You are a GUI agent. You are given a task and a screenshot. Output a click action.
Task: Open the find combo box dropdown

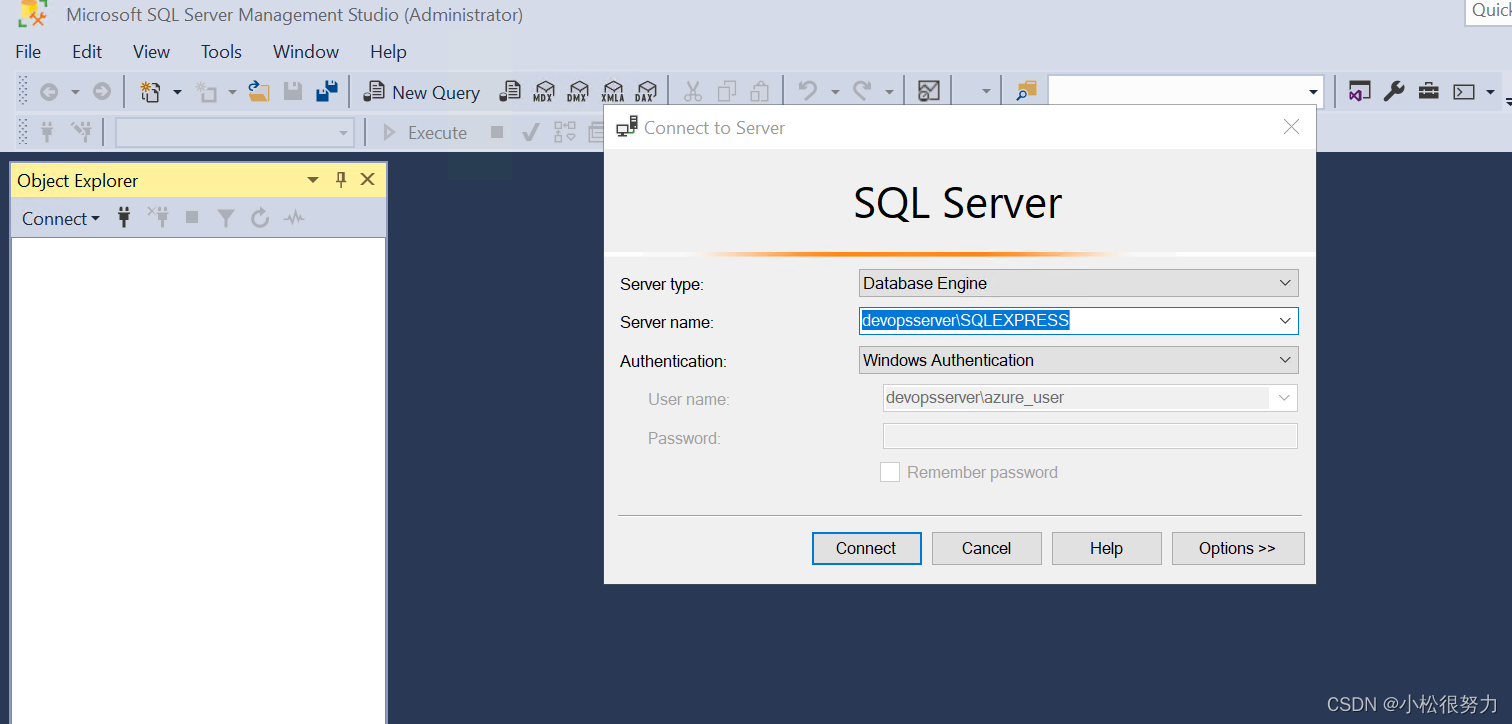point(1313,92)
